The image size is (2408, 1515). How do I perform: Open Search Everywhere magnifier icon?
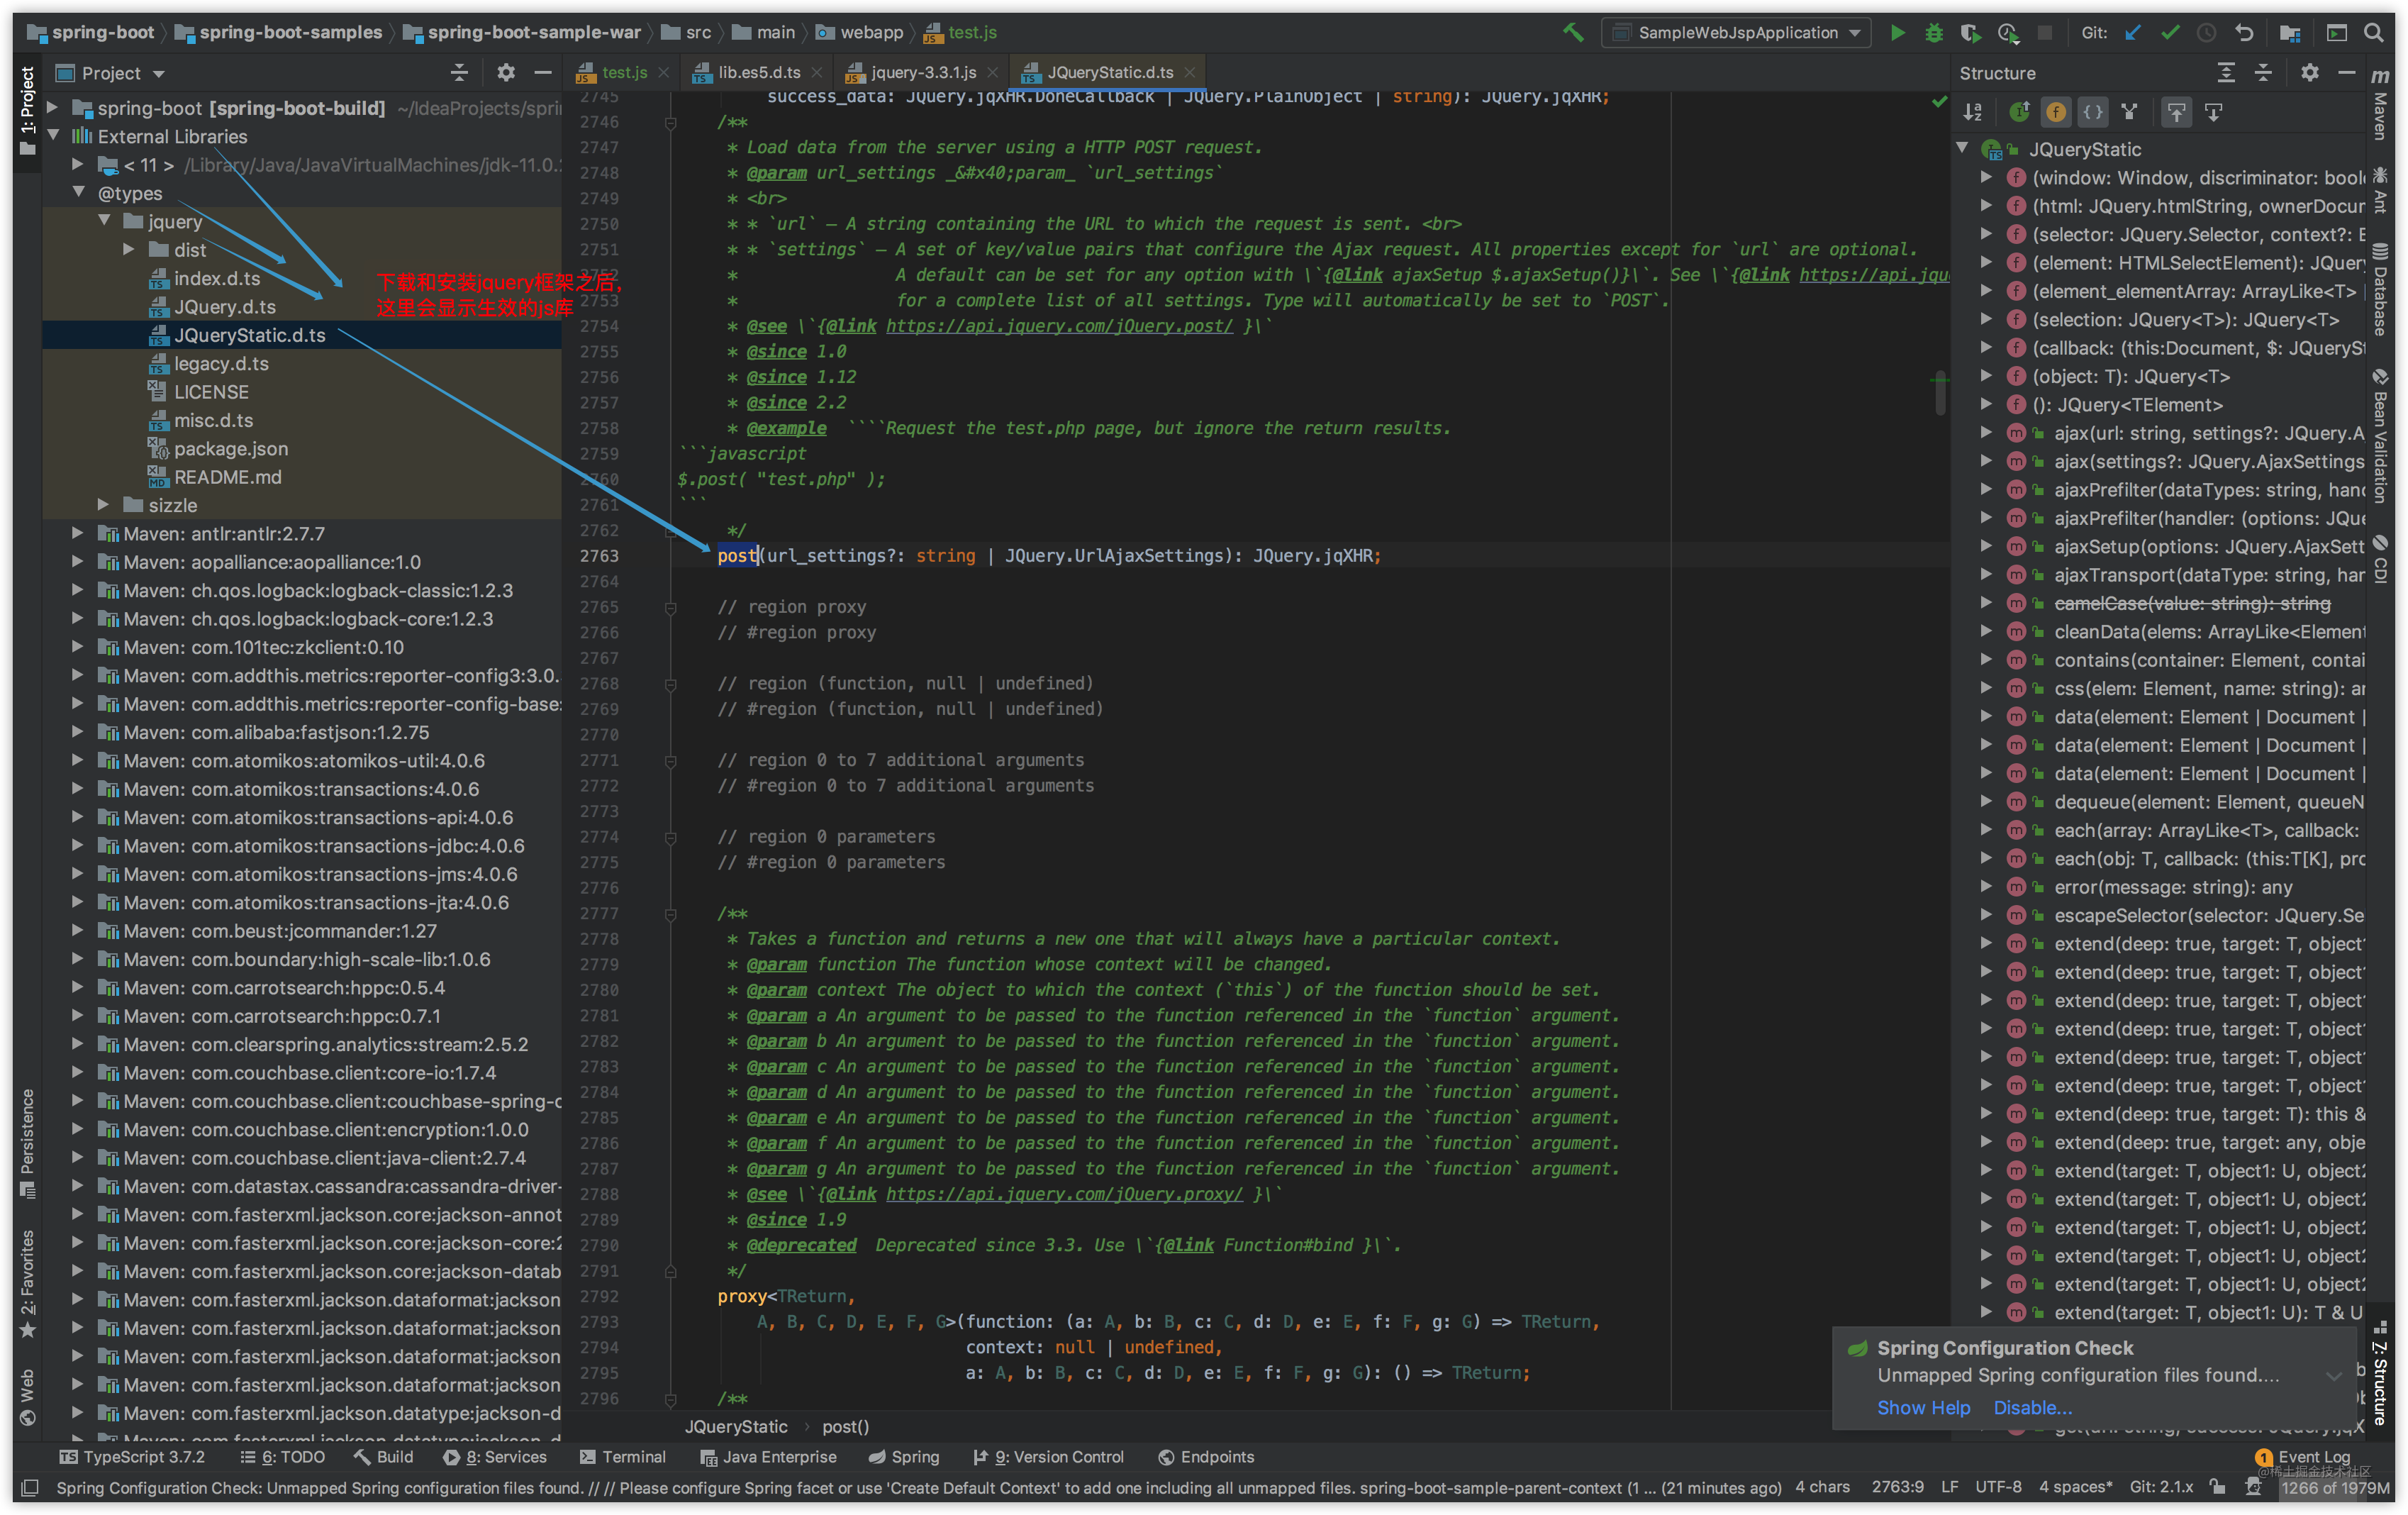2373,32
